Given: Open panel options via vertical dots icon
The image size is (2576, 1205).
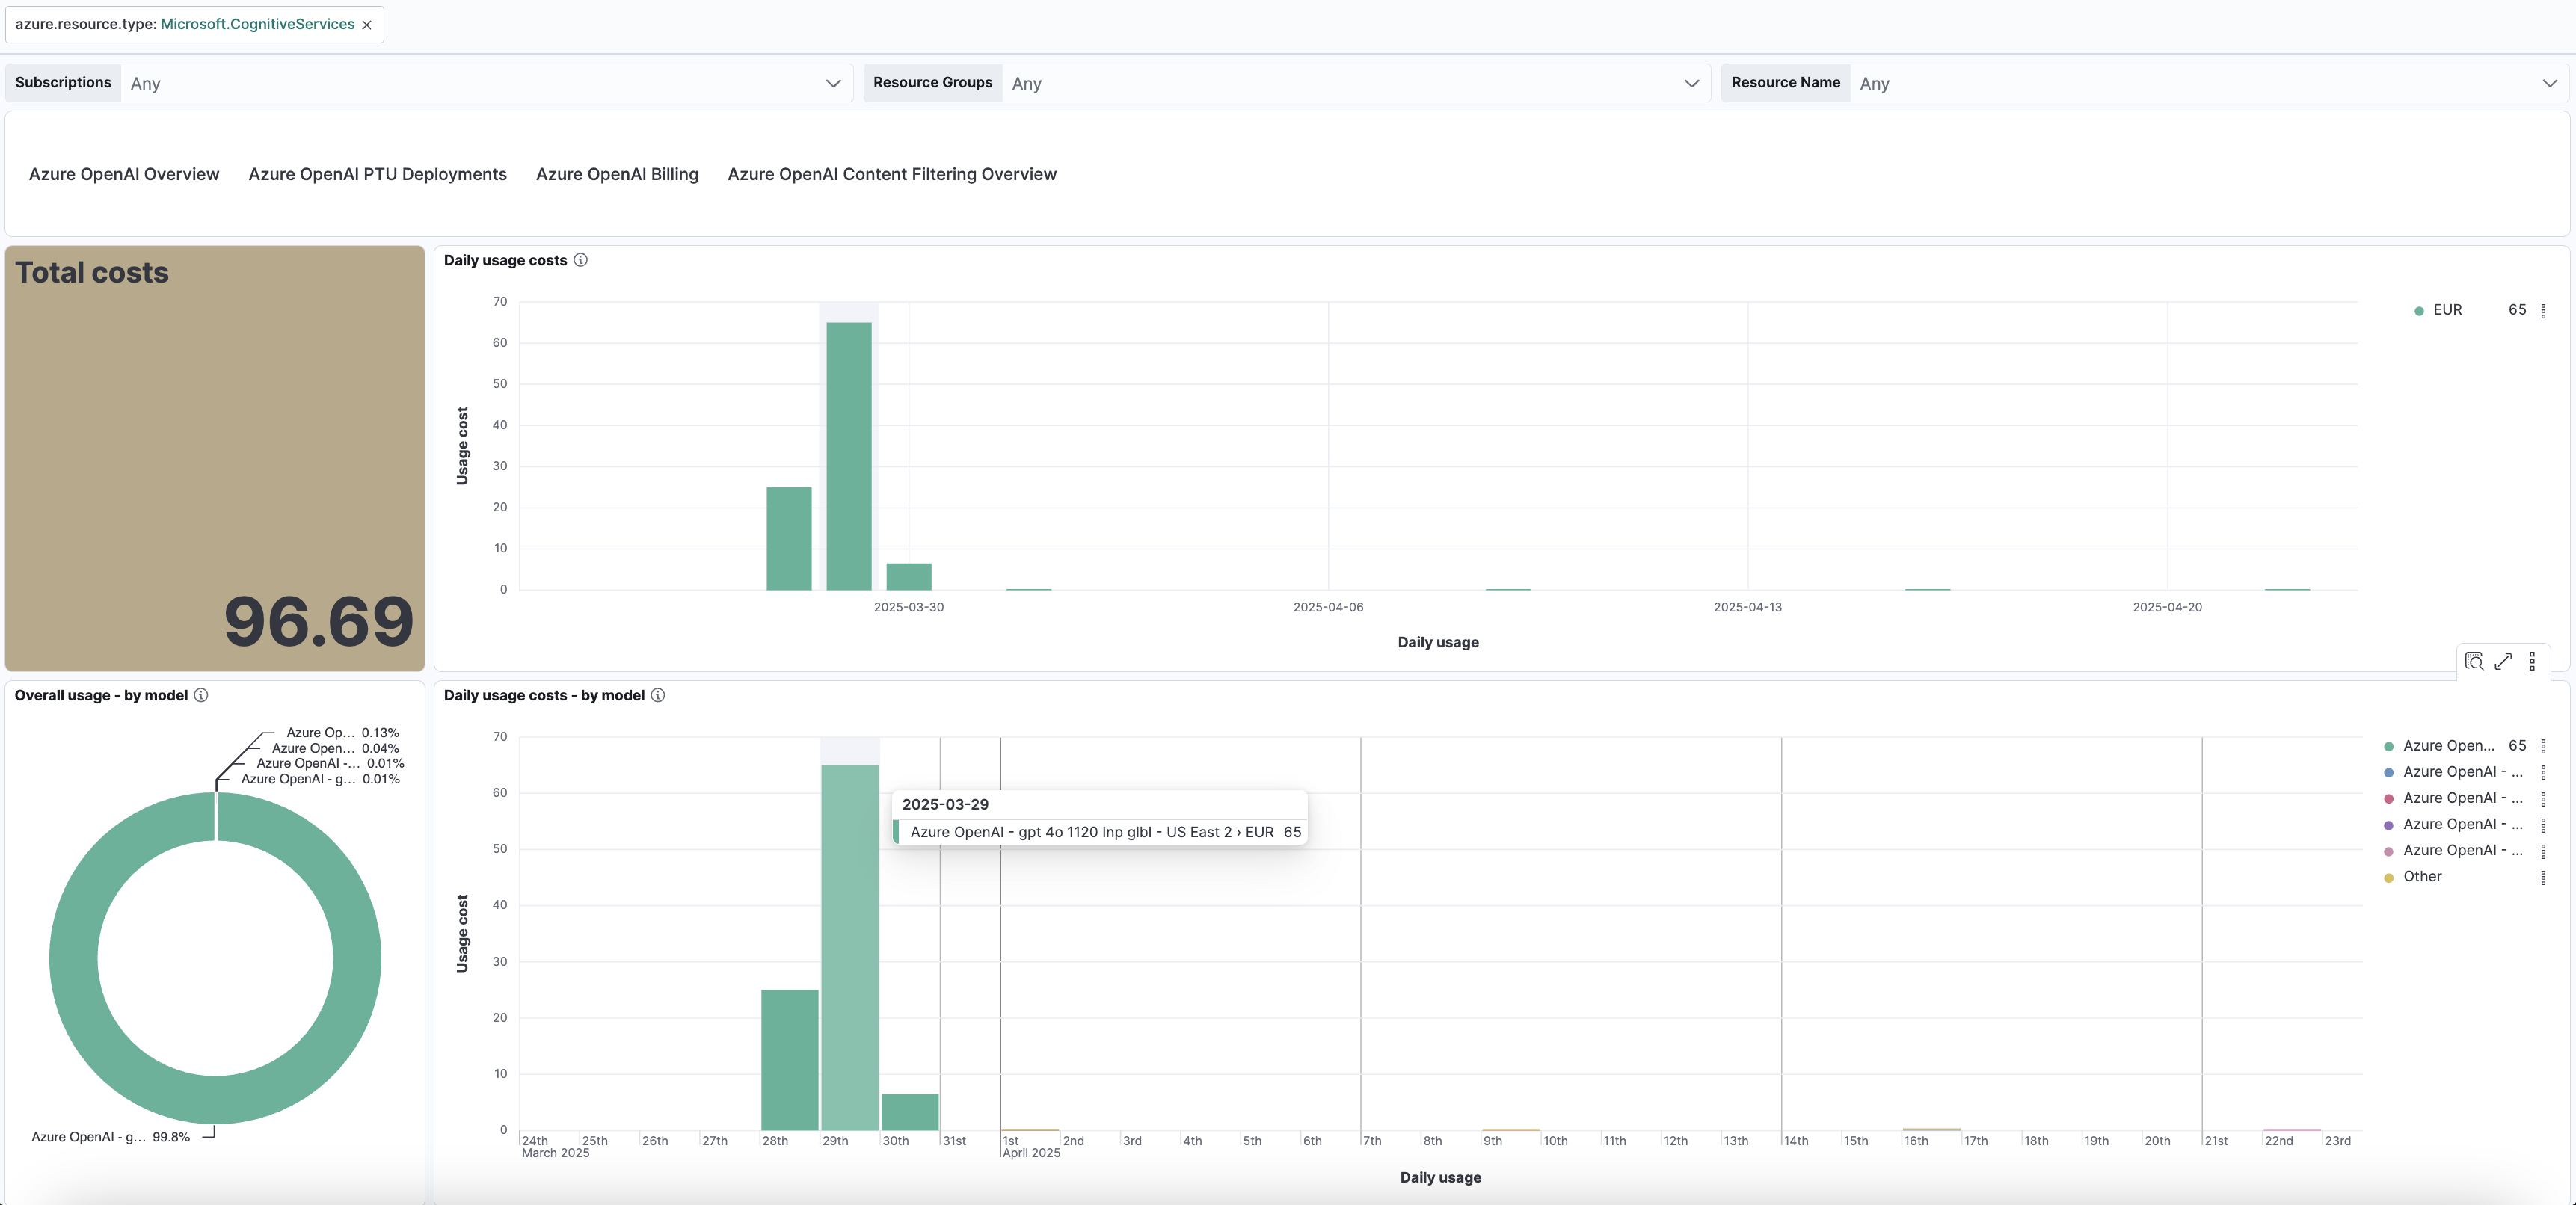Looking at the screenshot, I should (2532, 661).
